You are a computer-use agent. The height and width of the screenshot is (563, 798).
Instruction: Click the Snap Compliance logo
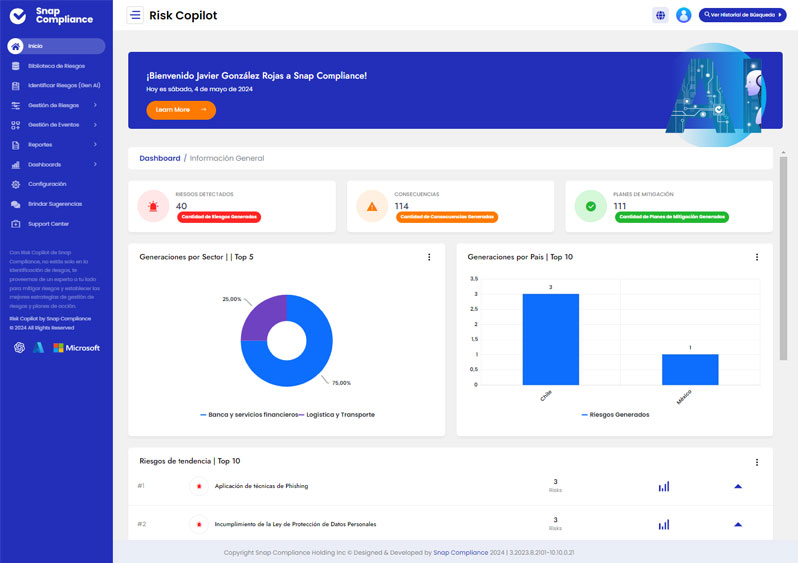tap(51, 16)
